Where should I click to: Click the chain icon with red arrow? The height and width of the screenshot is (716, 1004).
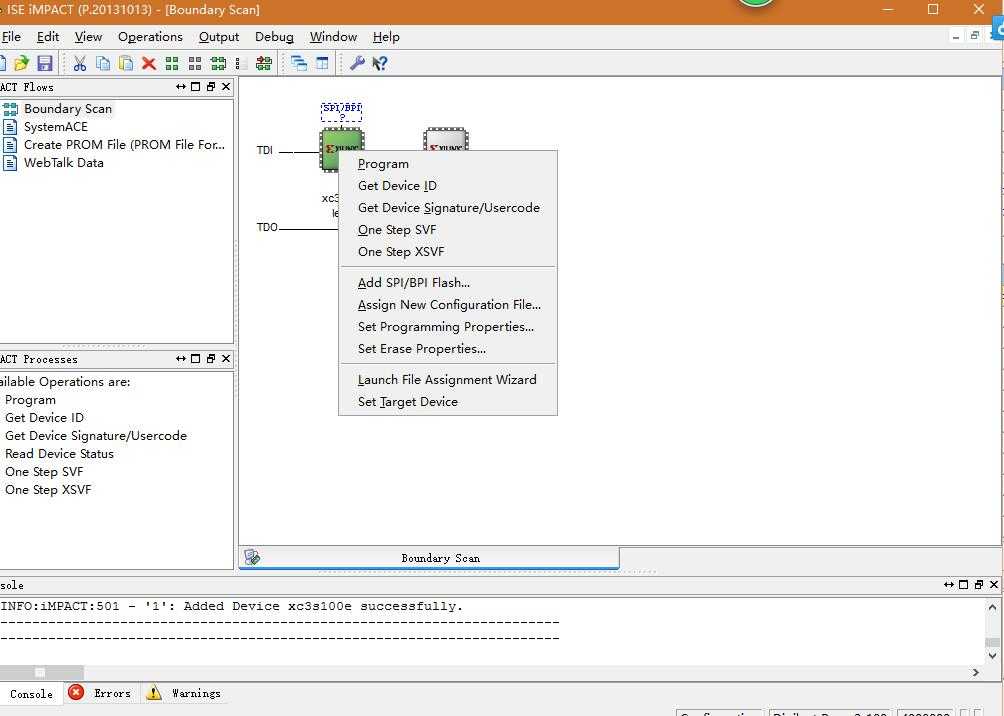point(264,63)
